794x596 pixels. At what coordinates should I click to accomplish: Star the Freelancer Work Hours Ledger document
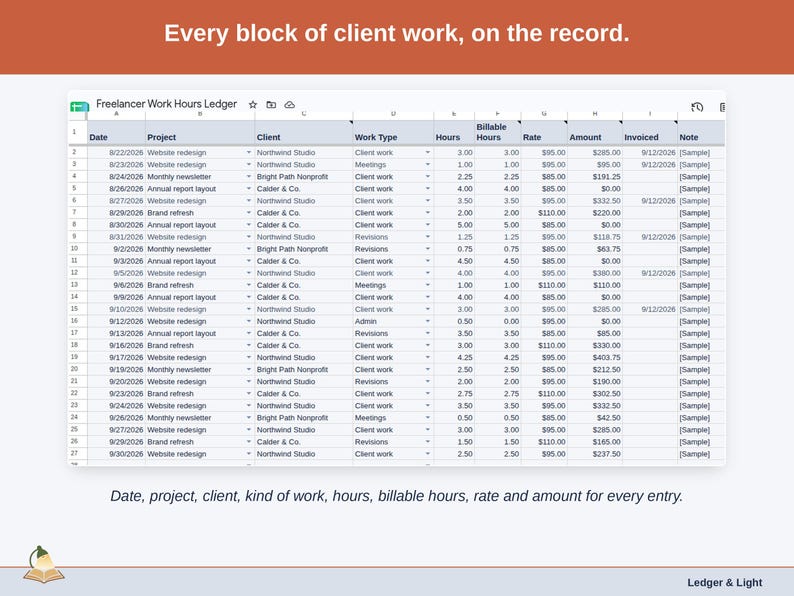(x=253, y=105)
